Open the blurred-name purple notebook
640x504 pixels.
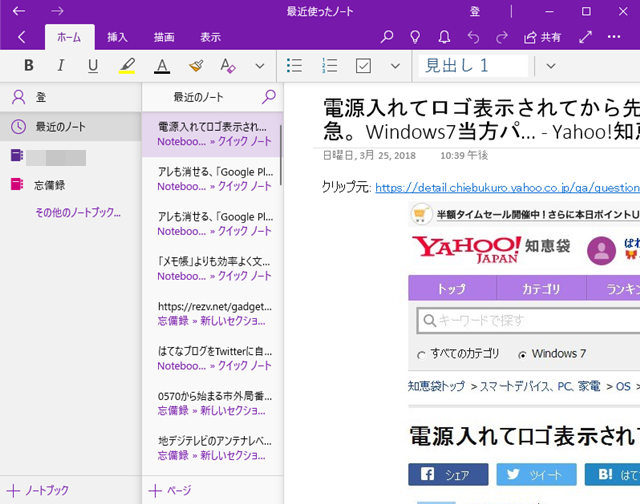click(49, 157)
